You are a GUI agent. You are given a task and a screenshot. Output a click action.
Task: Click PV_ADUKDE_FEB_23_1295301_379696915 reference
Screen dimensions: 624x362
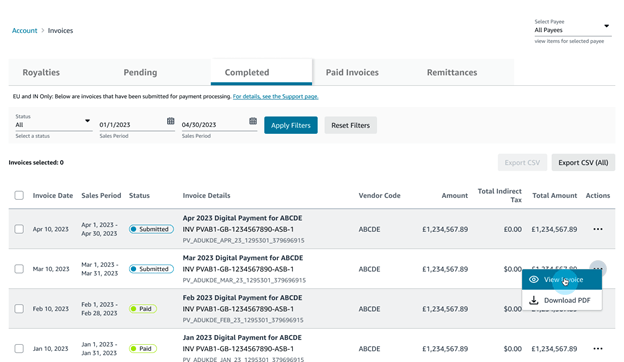tap(243, 320)
